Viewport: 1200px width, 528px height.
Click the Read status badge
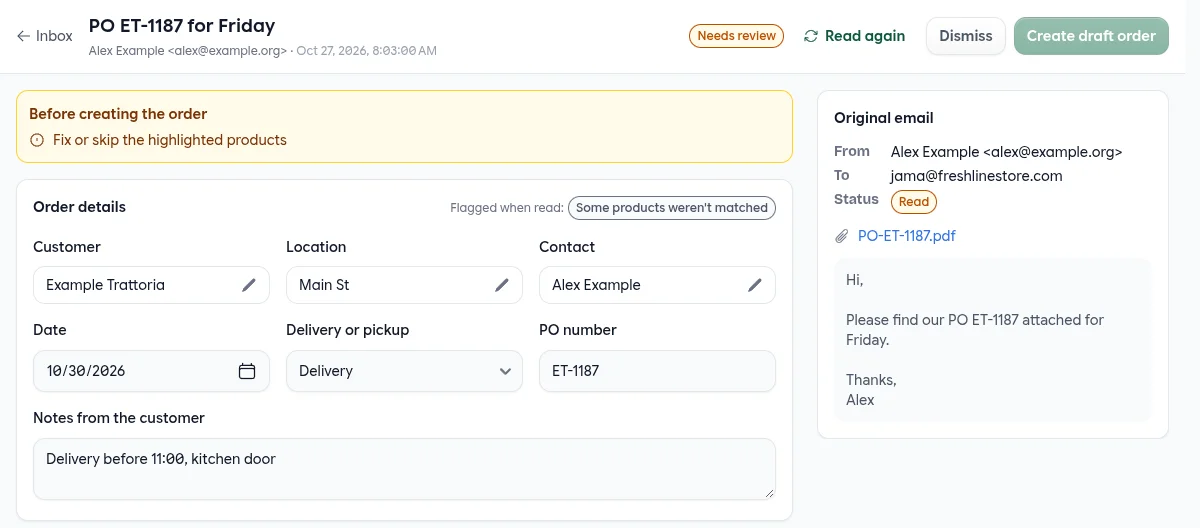(x=914, y=201)
